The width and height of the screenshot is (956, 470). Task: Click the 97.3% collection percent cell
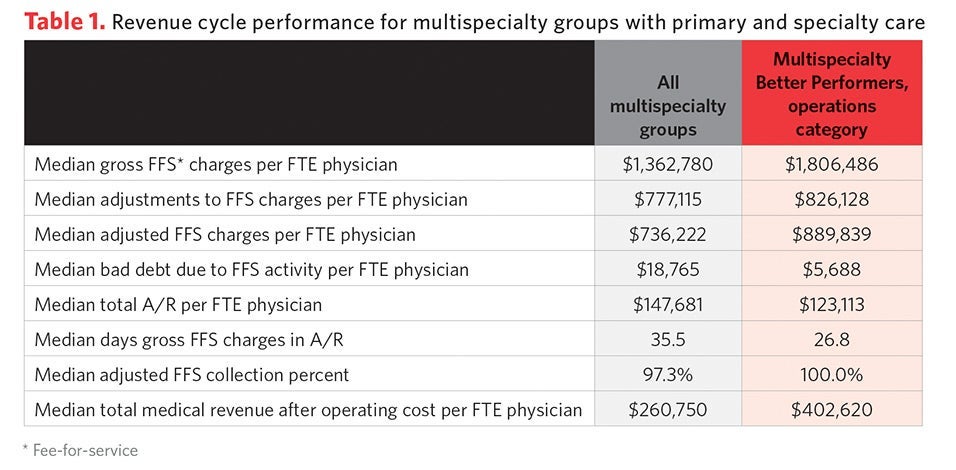(667, 374)
